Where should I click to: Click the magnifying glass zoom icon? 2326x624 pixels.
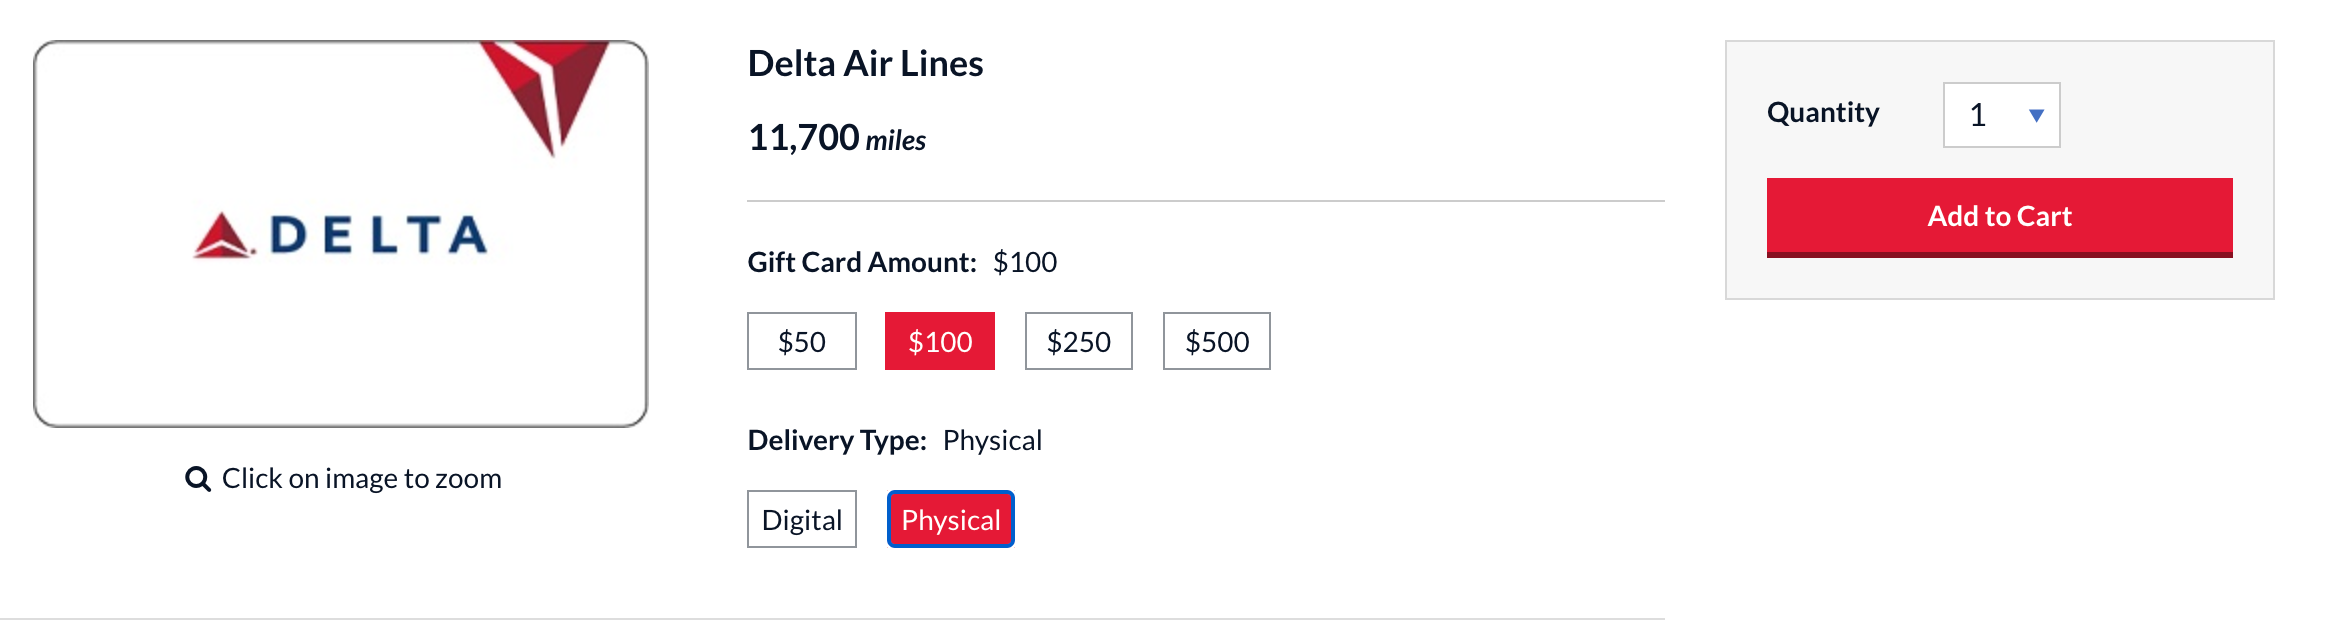click(198, 479)
